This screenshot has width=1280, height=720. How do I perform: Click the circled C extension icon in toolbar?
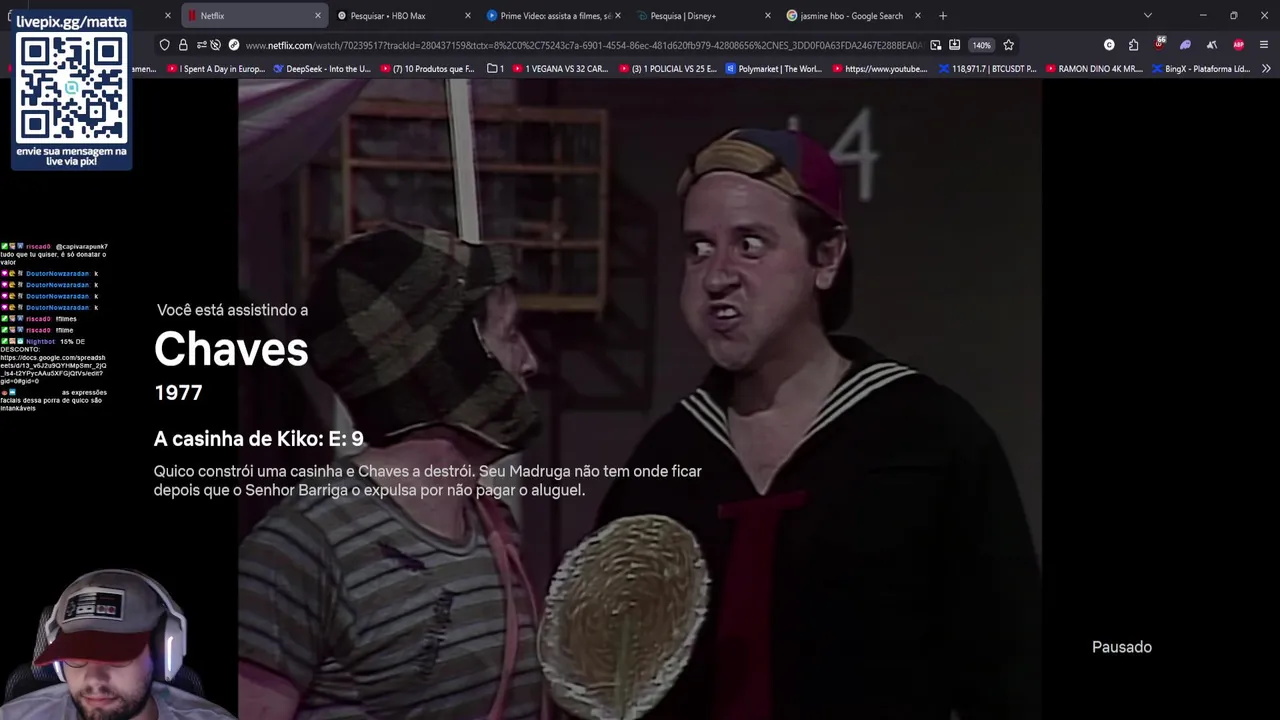[1109, 45]
